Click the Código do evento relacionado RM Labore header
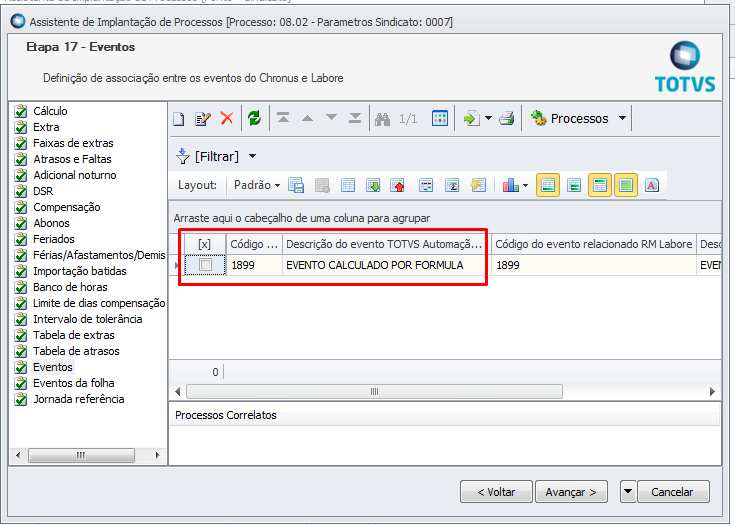Viewport: 735px width, 525px height. click(593, 244)
